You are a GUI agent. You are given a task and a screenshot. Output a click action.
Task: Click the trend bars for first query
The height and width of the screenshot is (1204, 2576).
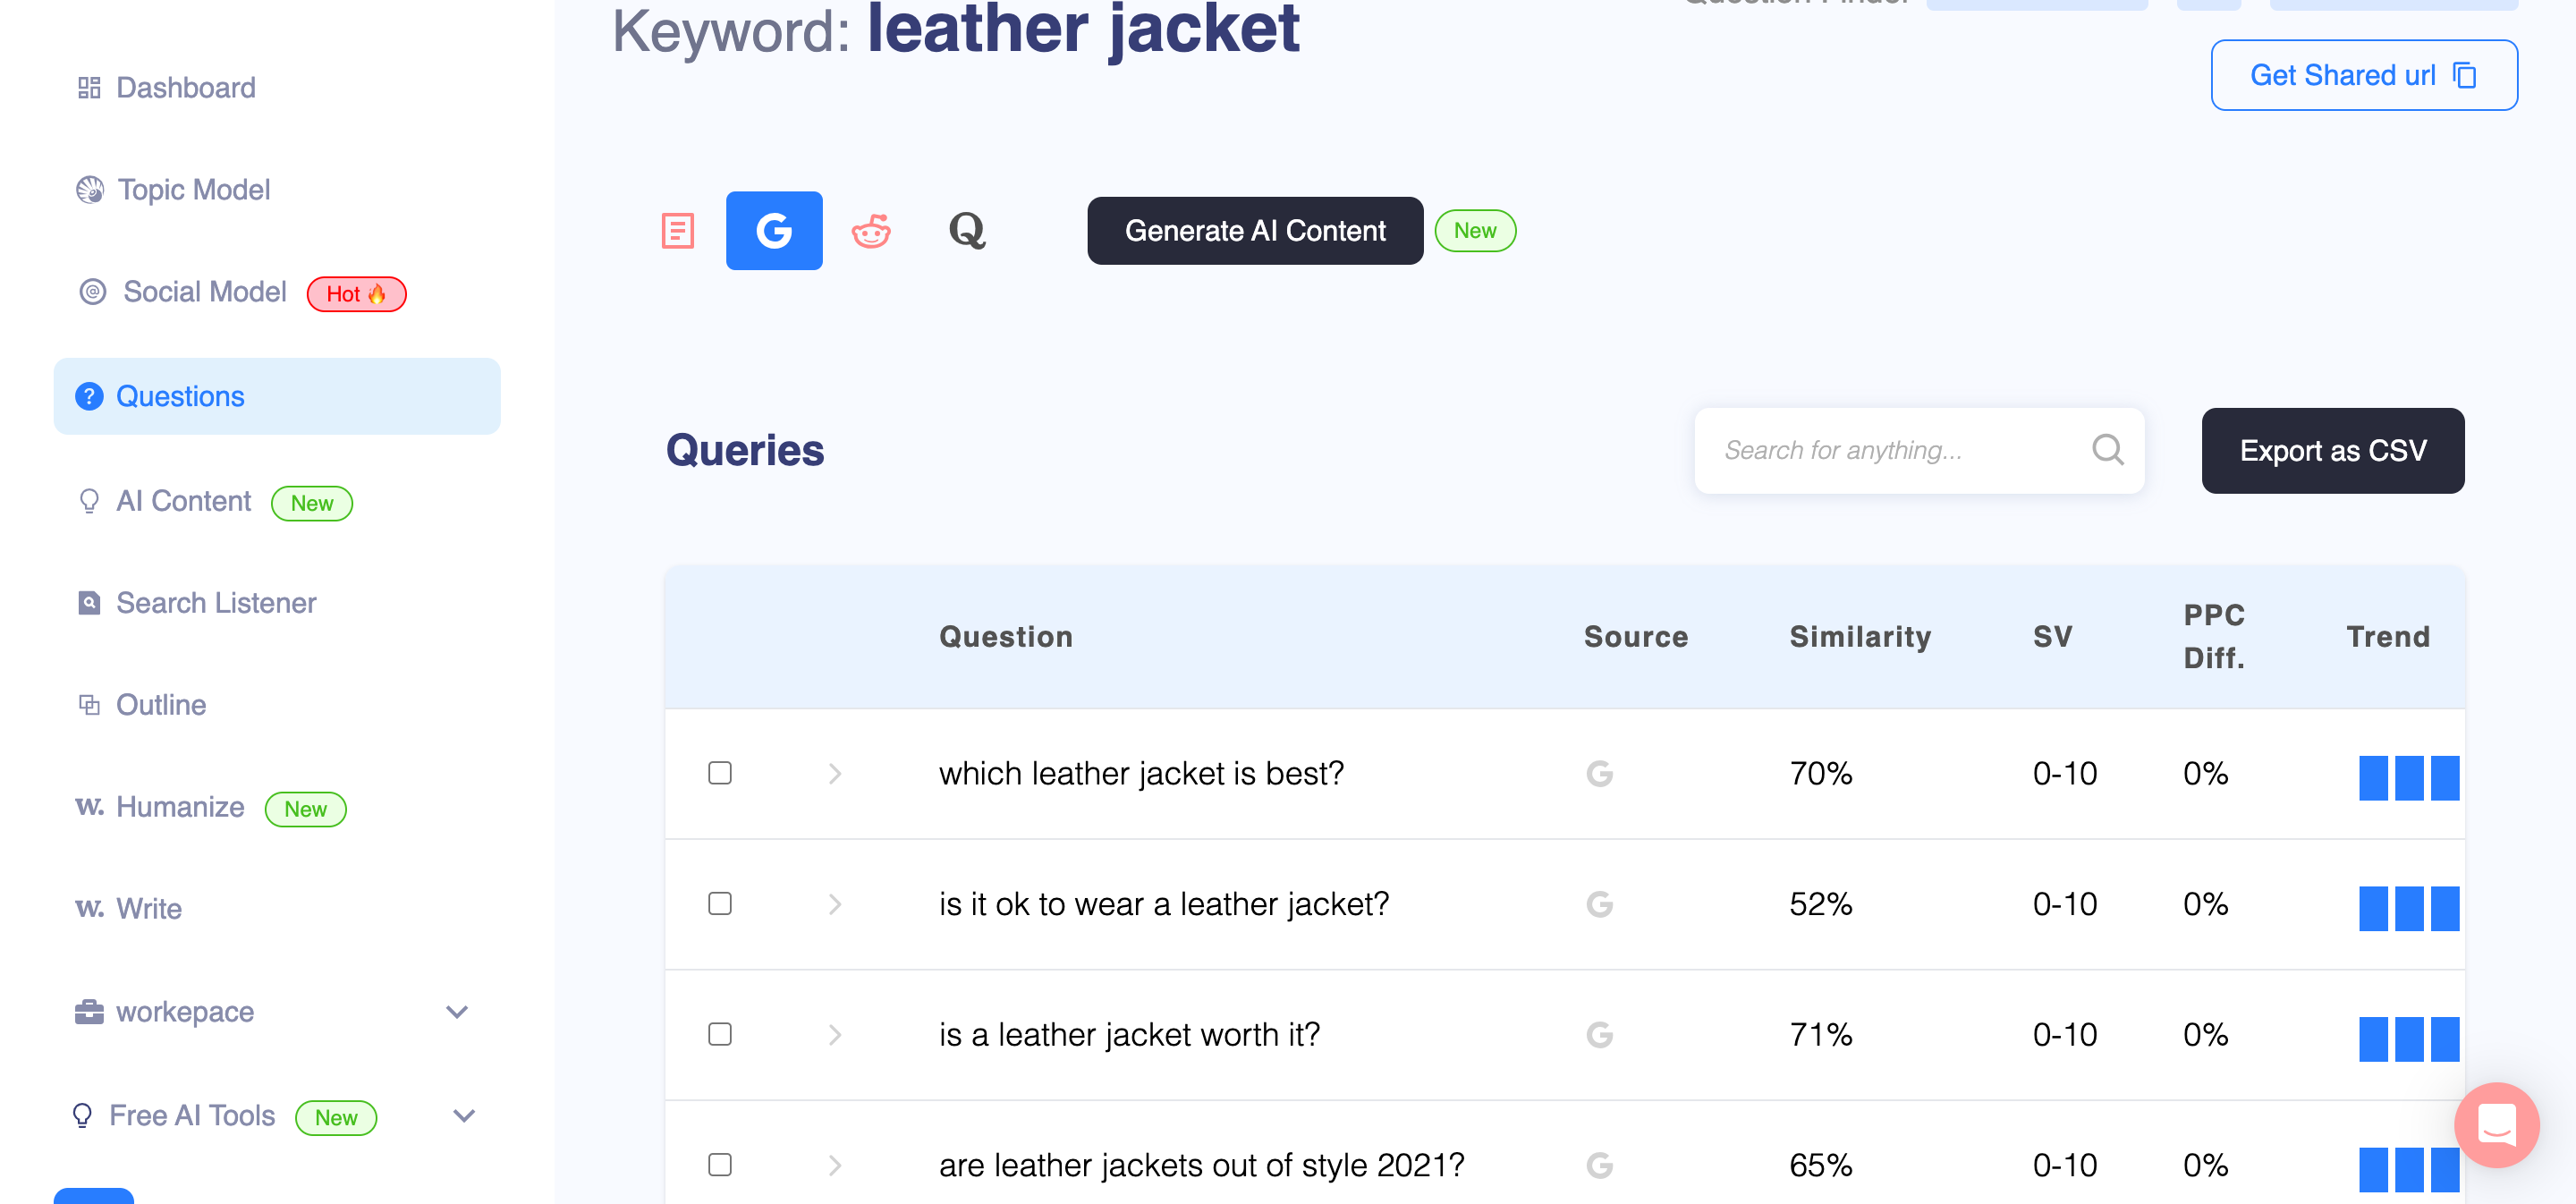[x=2408, y=777]
